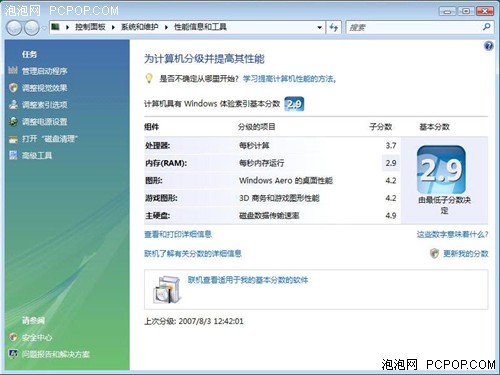Click software box icon in lower panel

click(167, 290)
